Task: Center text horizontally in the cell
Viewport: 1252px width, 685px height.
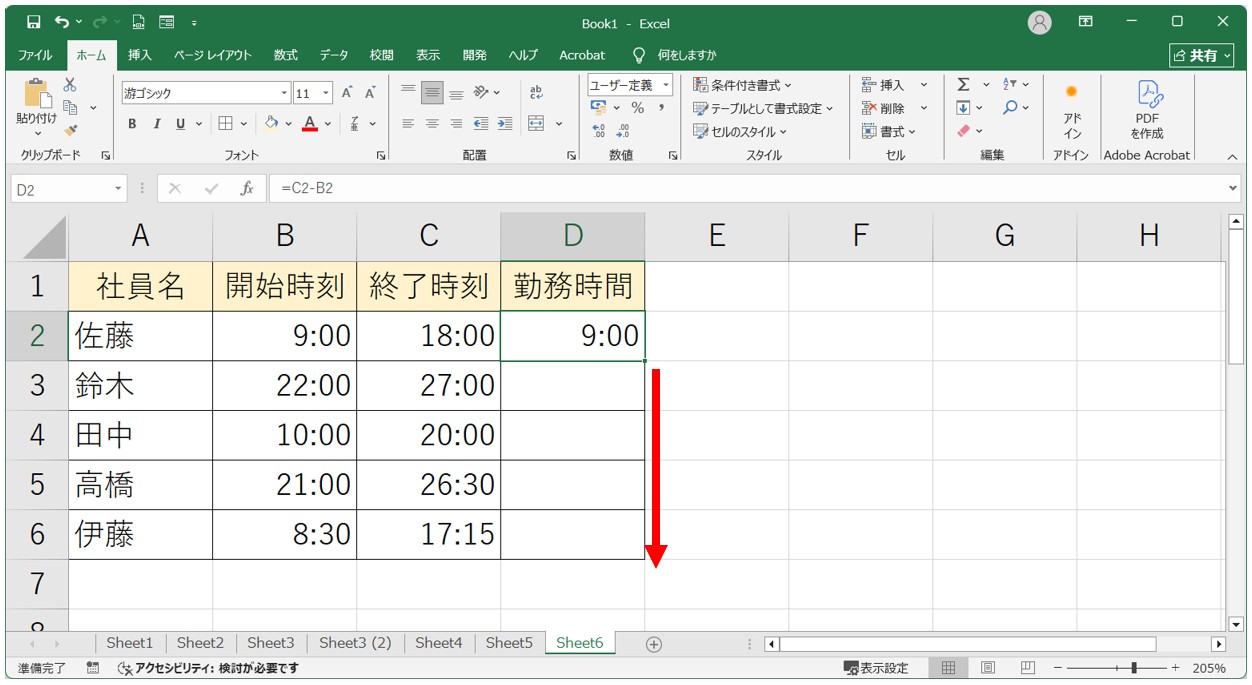Action: pos(432,124)
